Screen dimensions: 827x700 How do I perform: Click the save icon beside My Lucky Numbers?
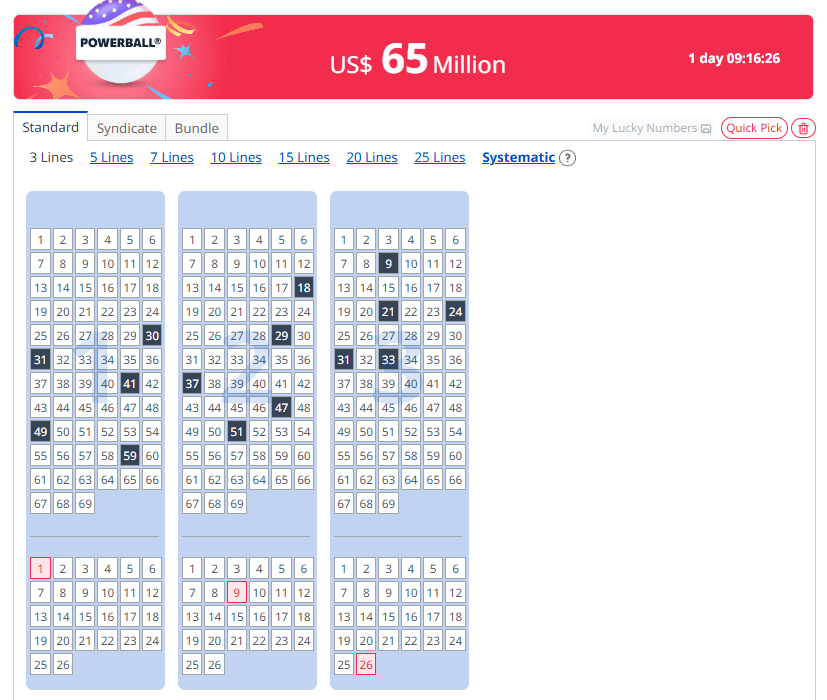click(x=706, y=128)
